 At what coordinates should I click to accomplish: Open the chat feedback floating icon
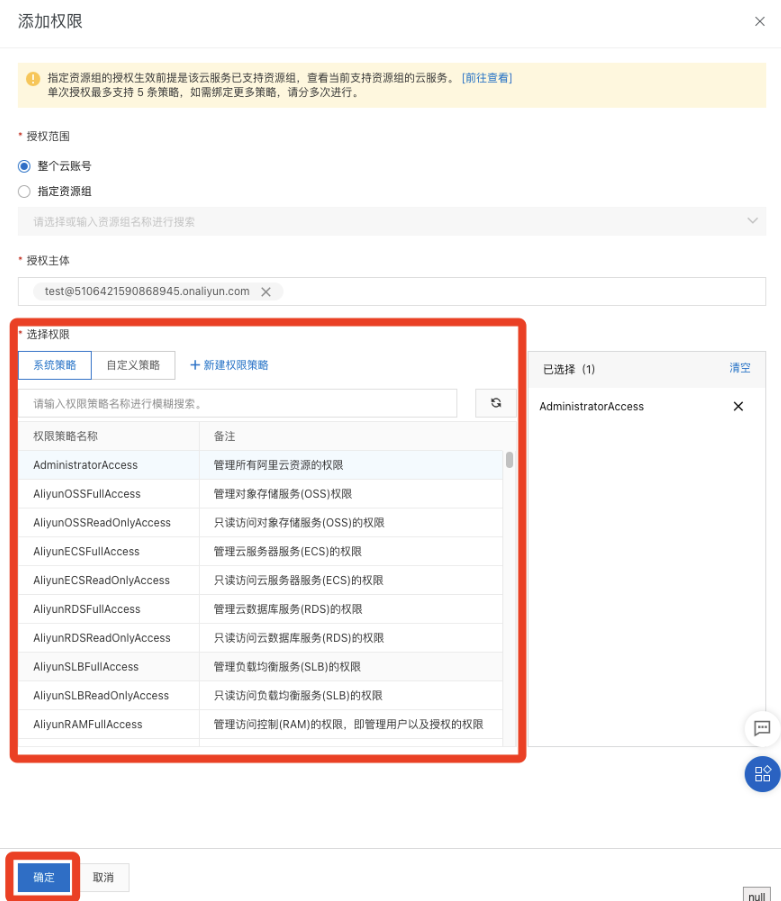(x=761, y=728)
